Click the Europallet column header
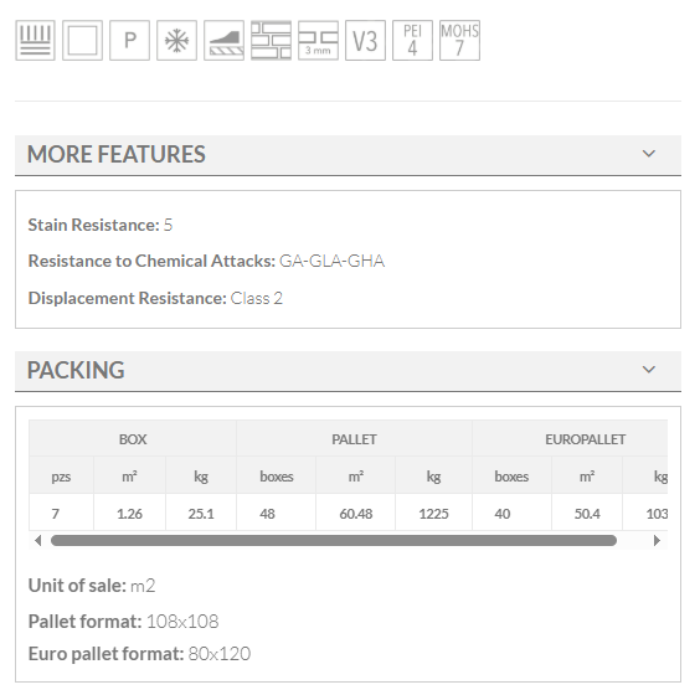Screen dimensions: 700x700 [x=585, y=439]
